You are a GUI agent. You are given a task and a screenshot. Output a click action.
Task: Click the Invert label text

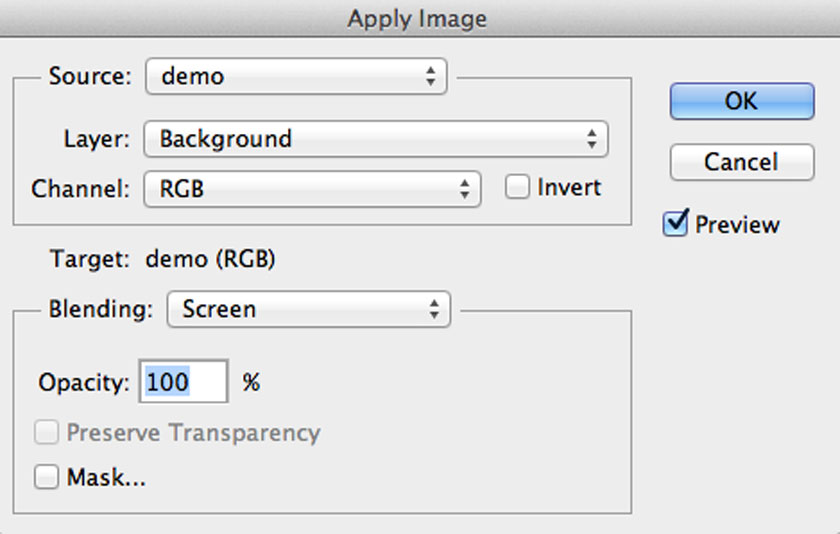click(569, 187)
